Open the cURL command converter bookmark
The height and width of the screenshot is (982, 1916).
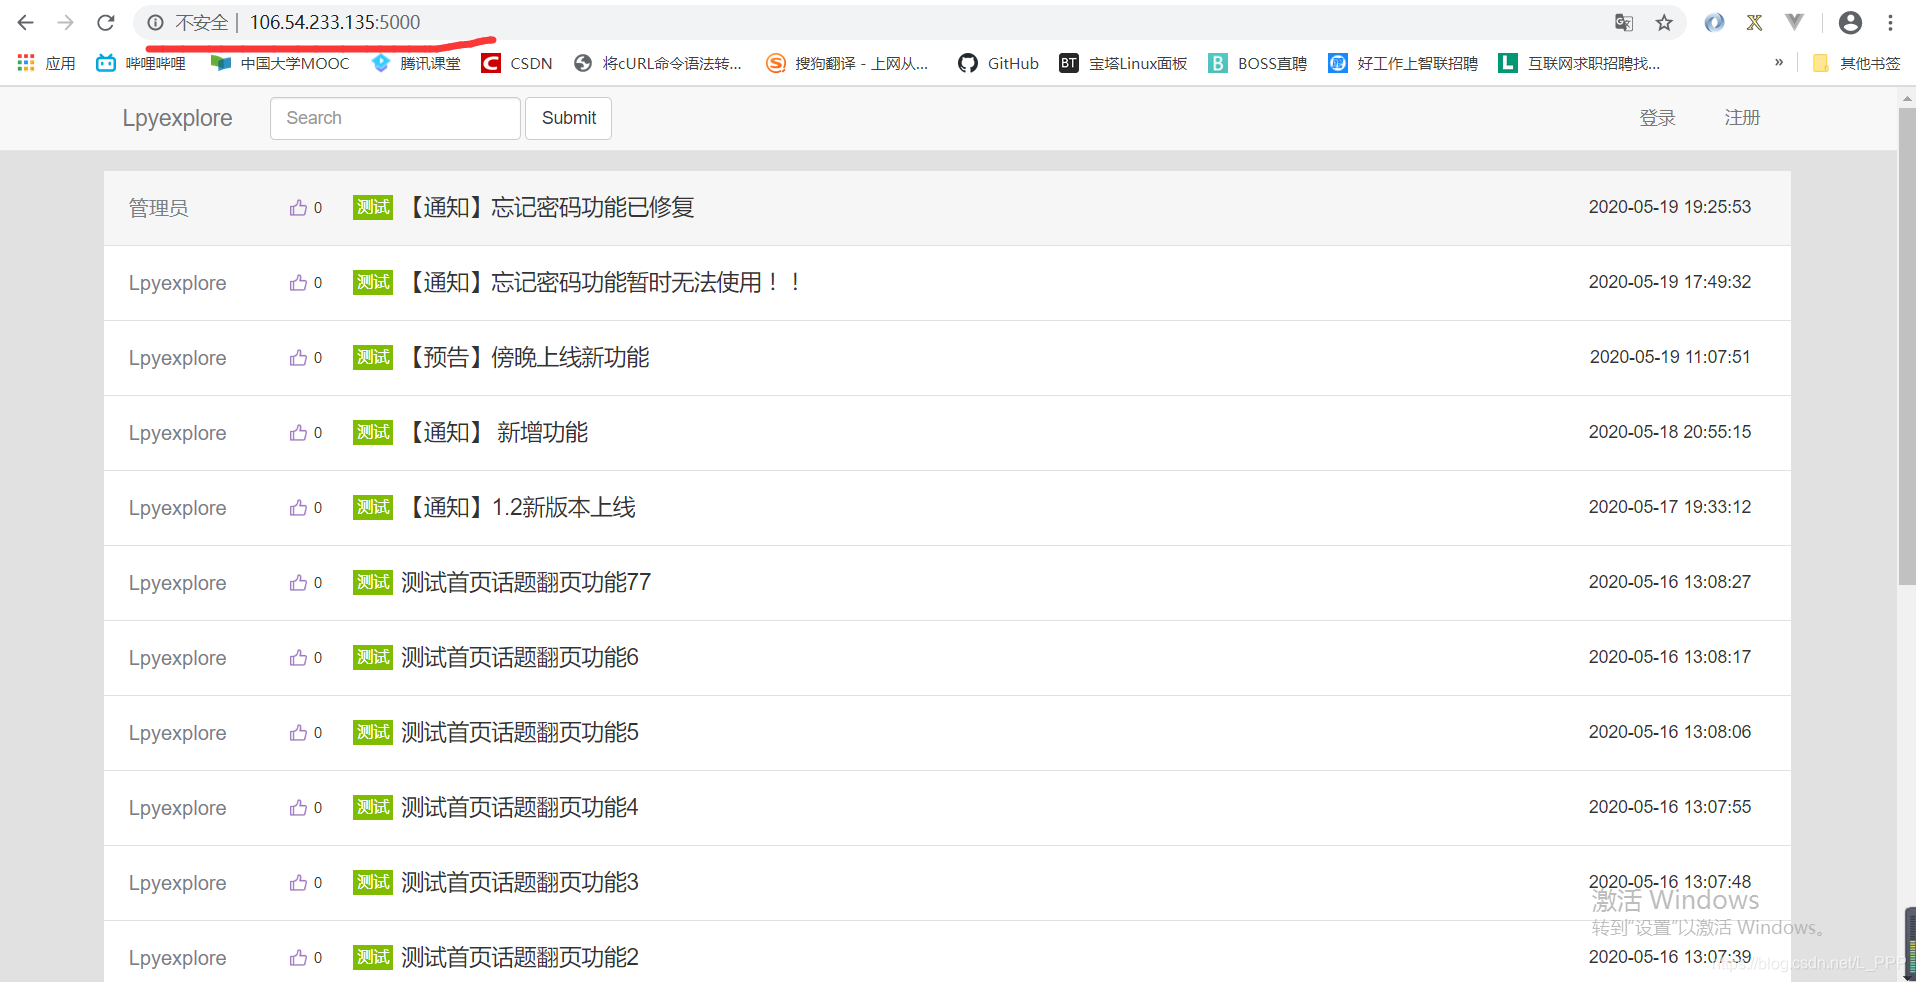(x=658, y=63)
